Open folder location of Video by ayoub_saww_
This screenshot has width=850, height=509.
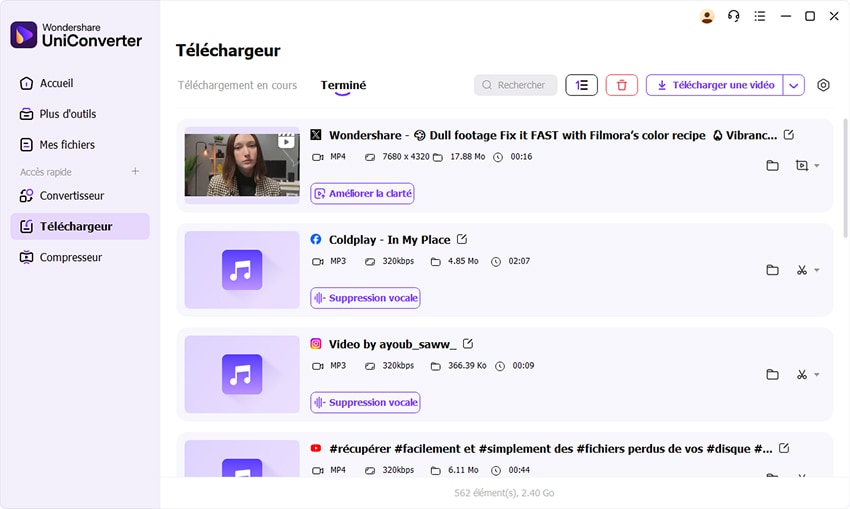(x=772, y=375)
